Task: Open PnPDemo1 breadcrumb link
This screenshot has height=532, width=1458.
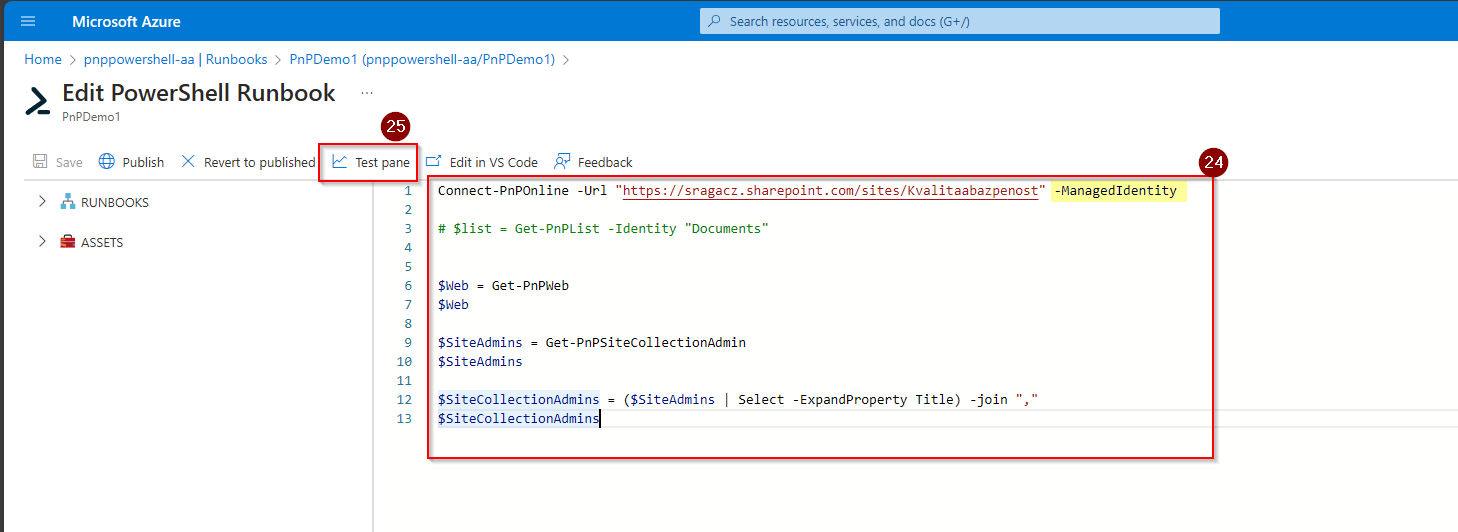Action: (x=422, y=60)
